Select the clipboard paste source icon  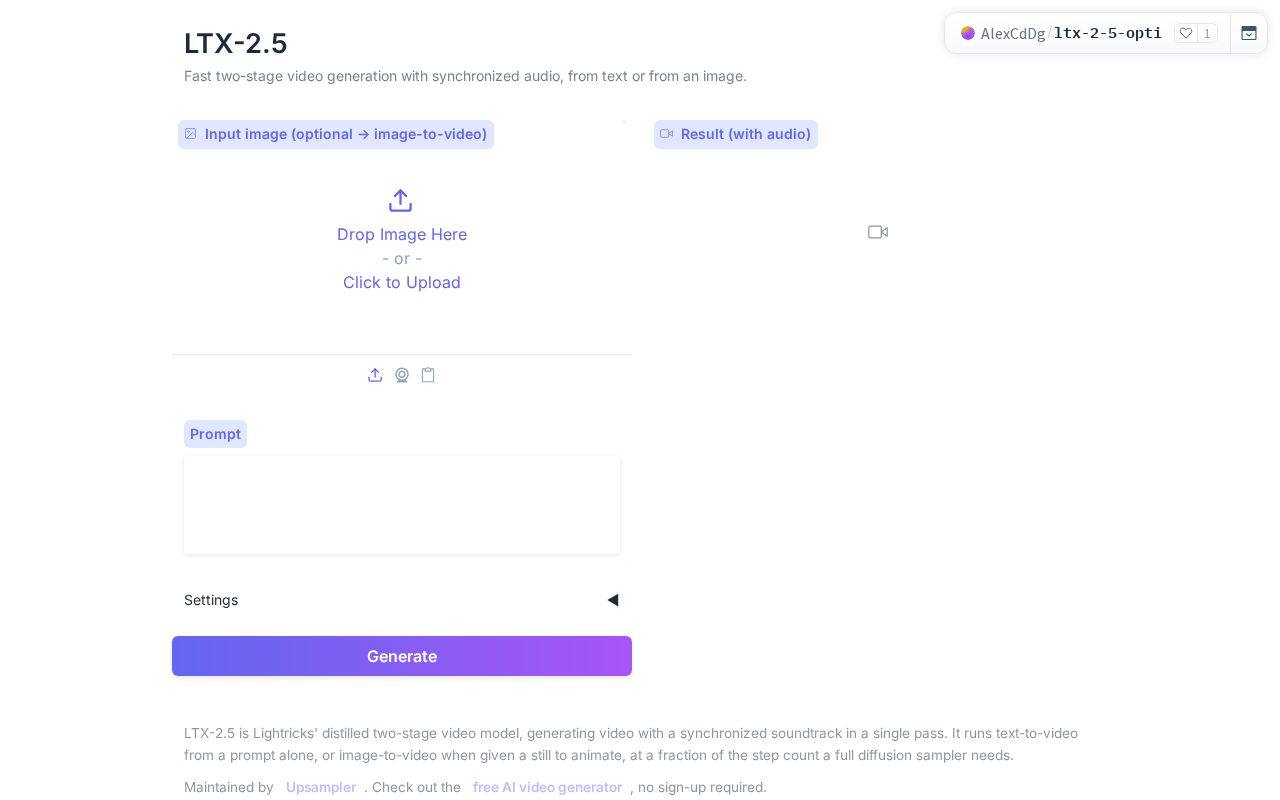click(x=428, y=375)
